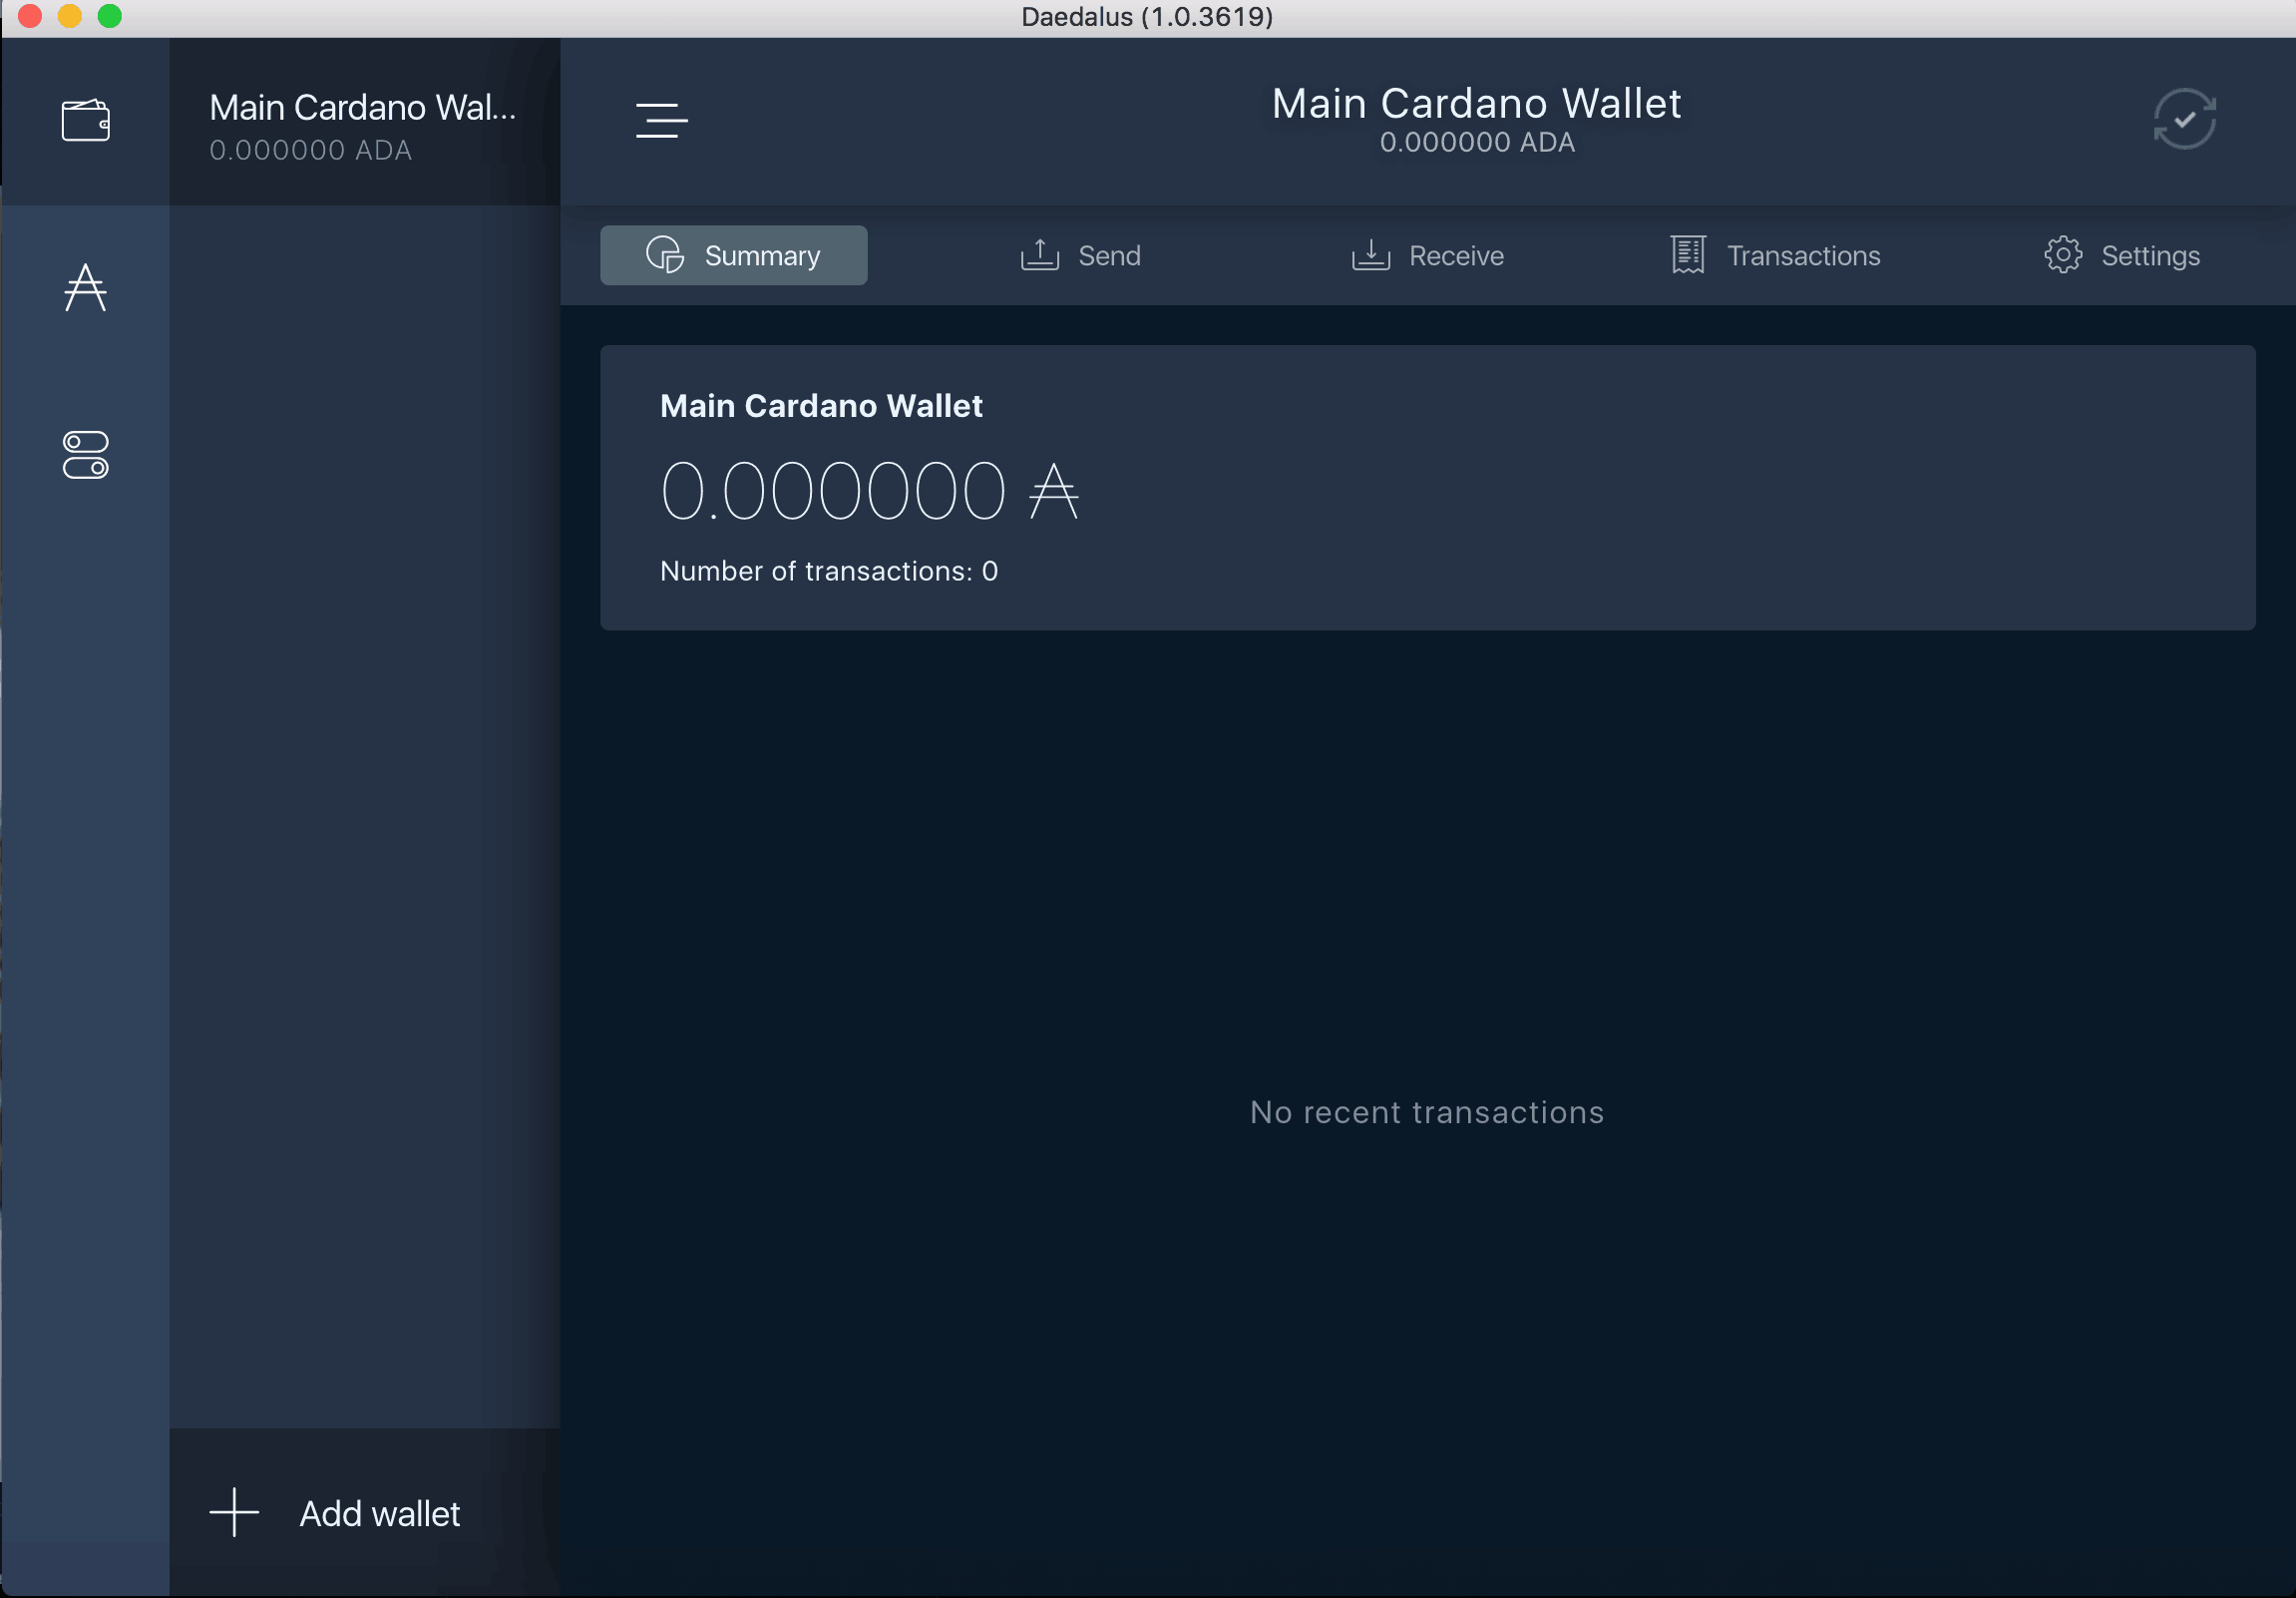The image size is (2296, 1598).
Task: Expand the settings gear menu
Action: click(x=2066, y=254)
